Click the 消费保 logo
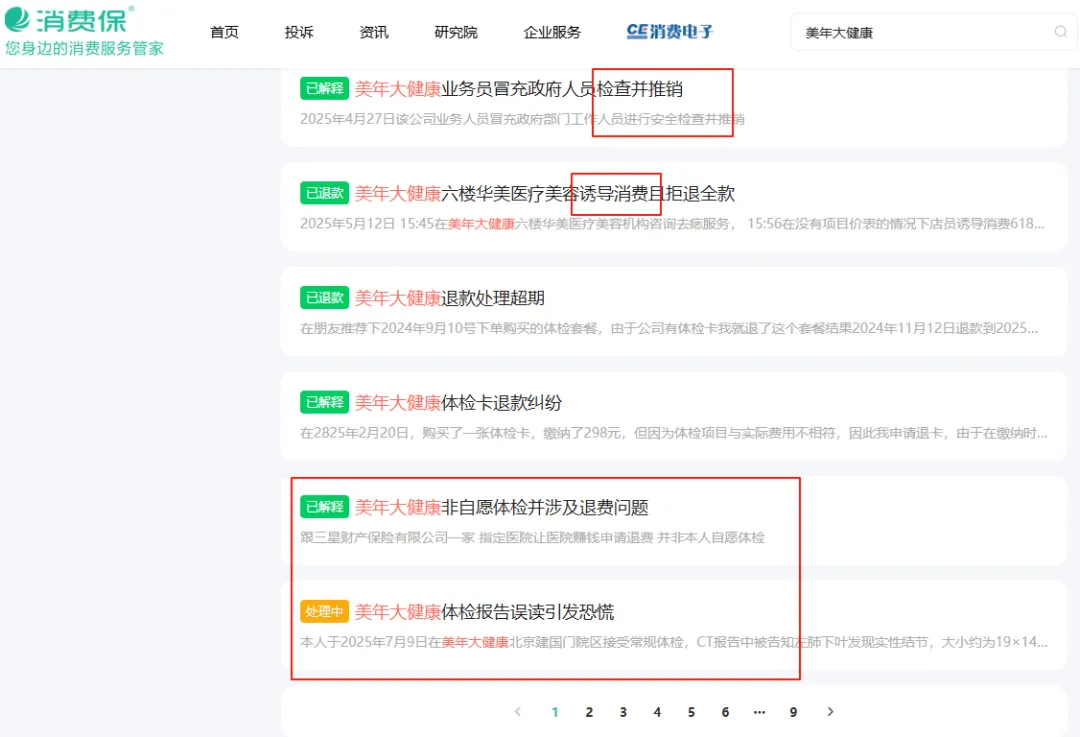Viewport: 1080px width, 737px height. click(69, 19)
